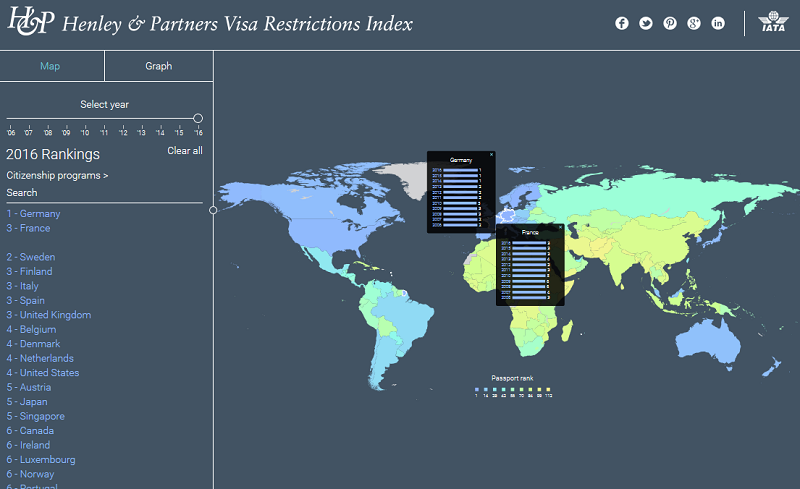Share via the Twitter icon
The height and width of the screenshot is (489, 800).
(x=646, y=23)
